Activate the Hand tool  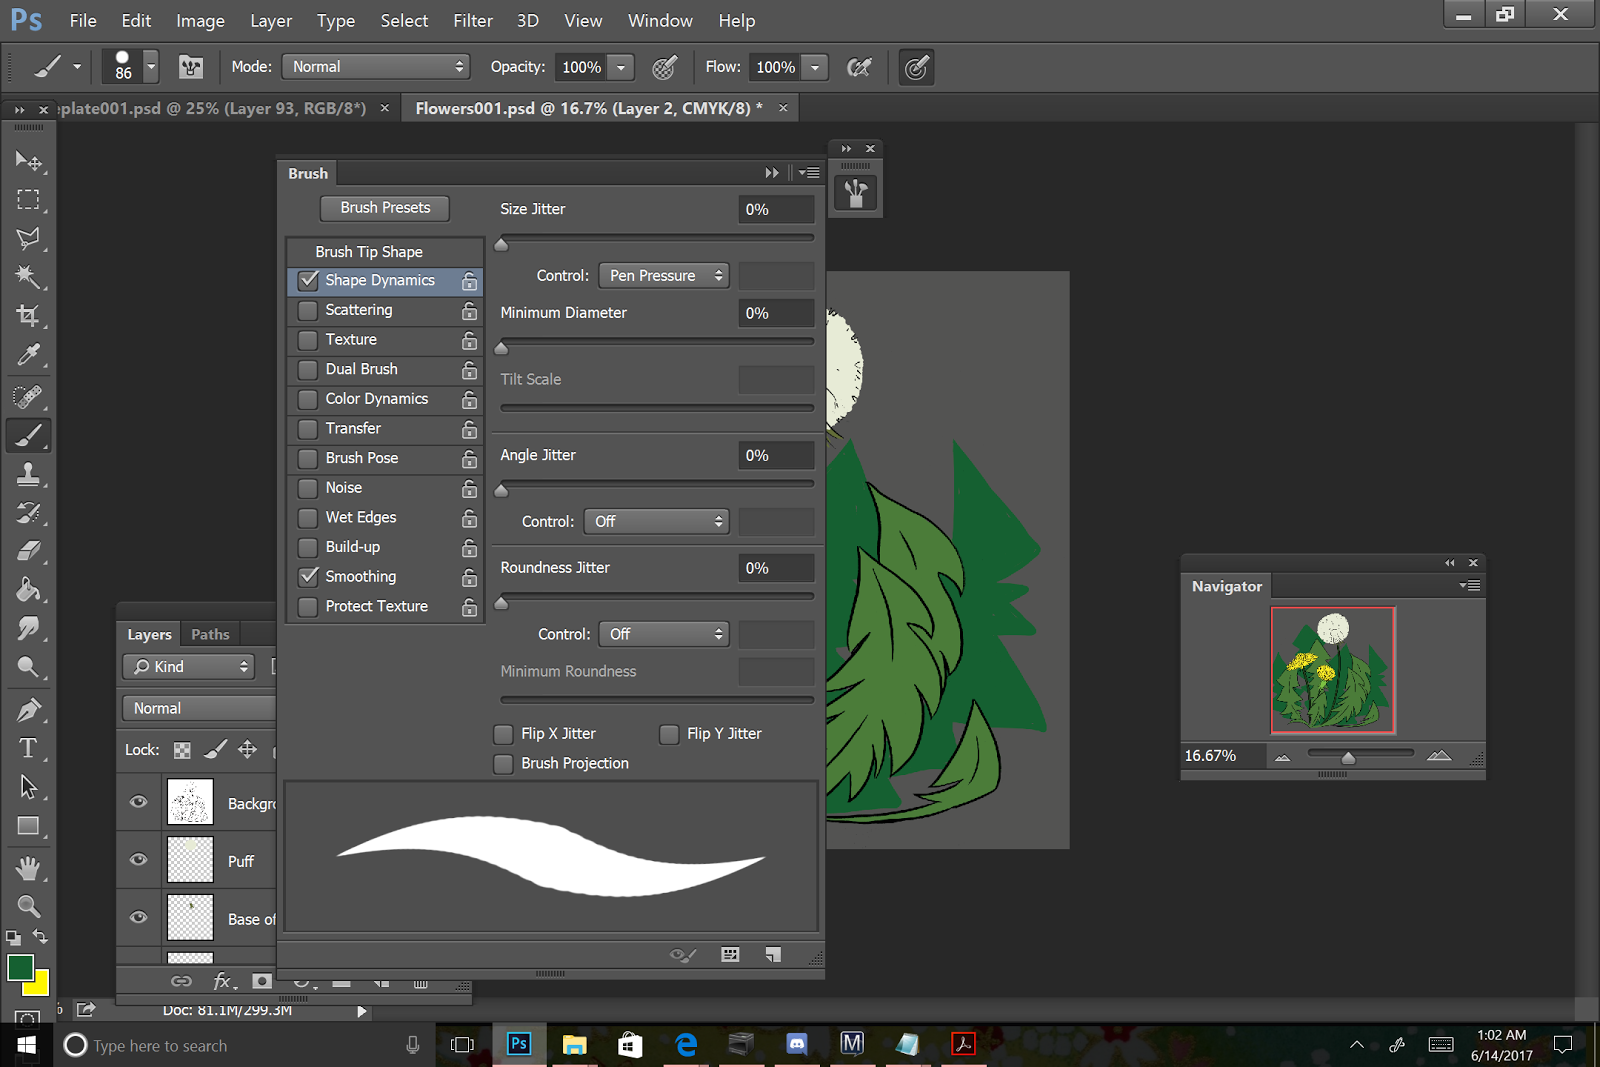click(28, 867)
